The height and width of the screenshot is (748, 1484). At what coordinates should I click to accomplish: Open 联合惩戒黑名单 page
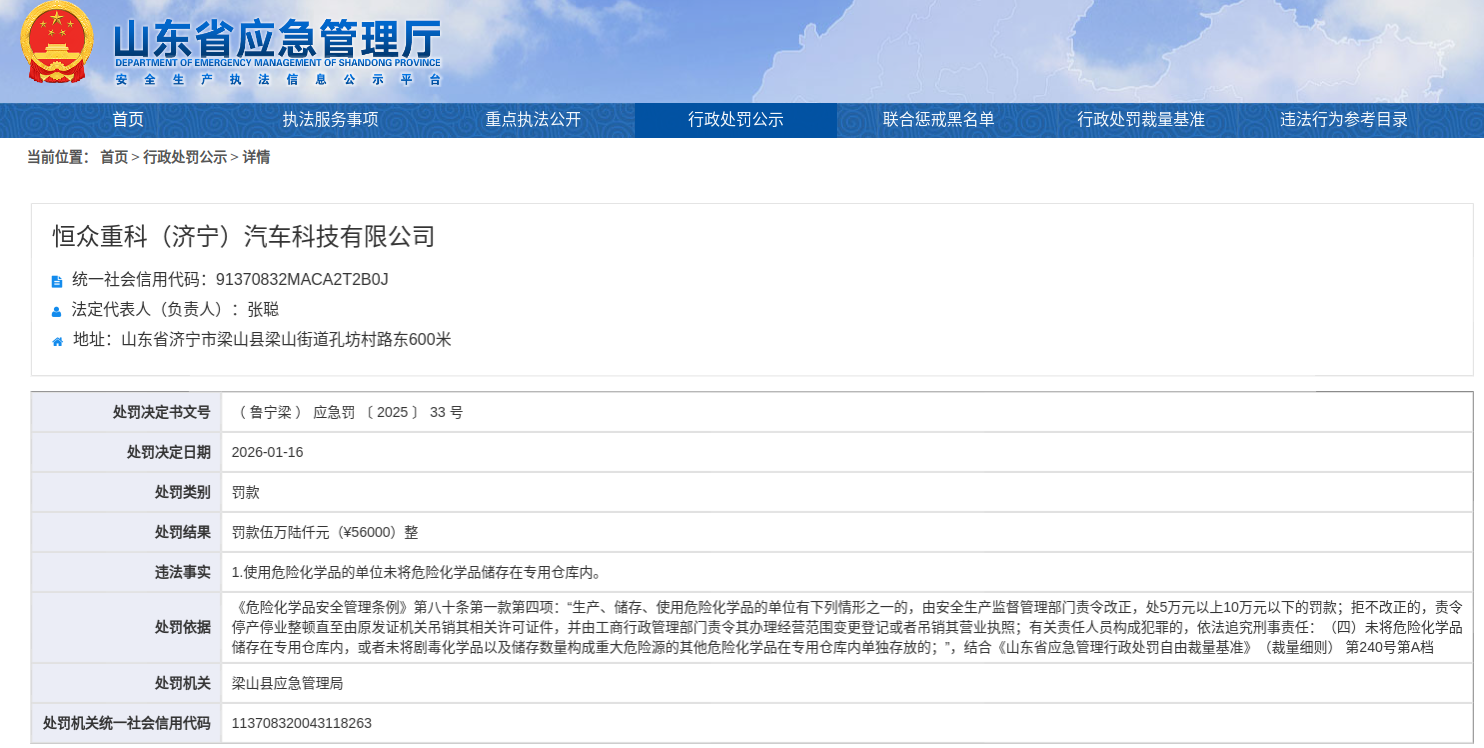938,120
